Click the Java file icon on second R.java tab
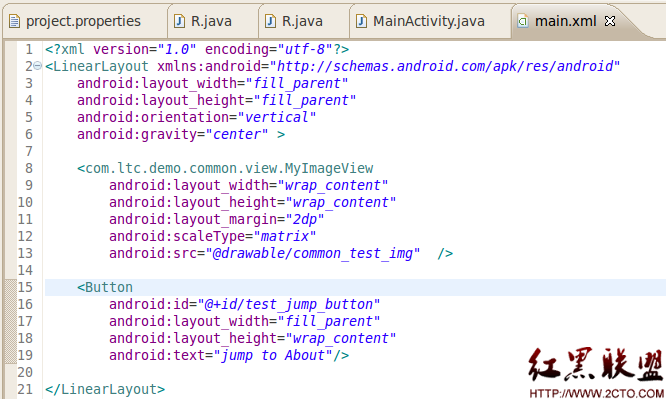Viewport: 666px width, 399px height. pos(271,21)
